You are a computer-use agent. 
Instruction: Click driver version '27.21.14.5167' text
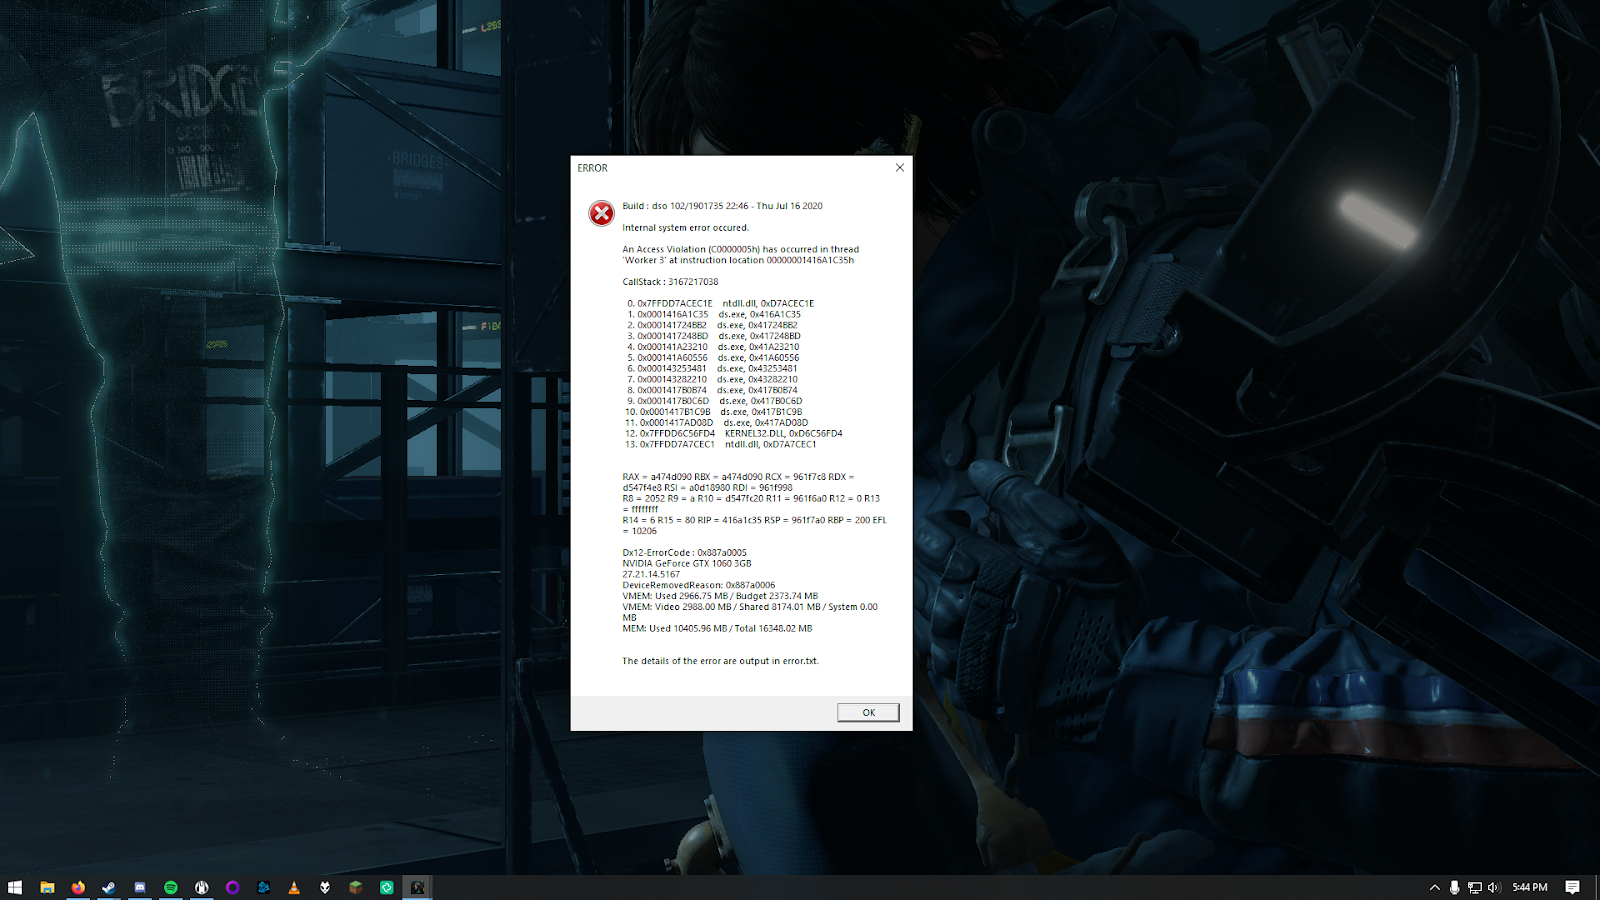click(x=651, y=575)
